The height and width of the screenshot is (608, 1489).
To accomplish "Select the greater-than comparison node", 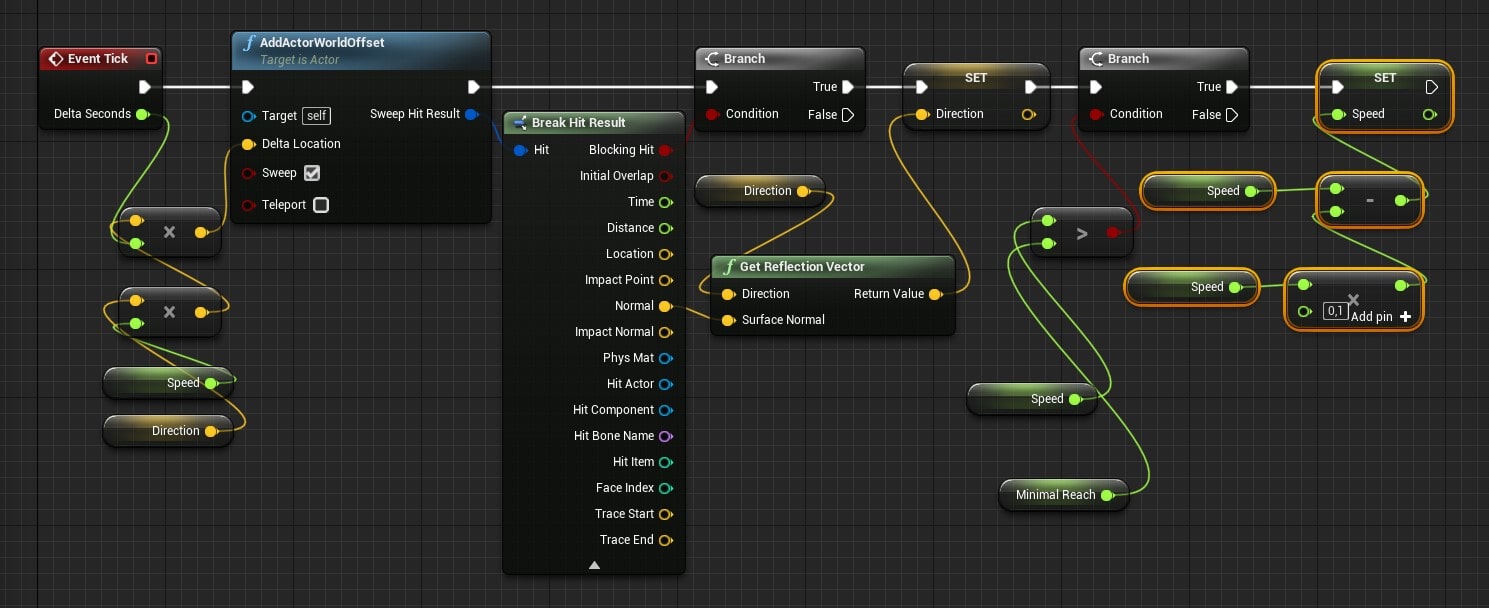I will pos(1081,233).
